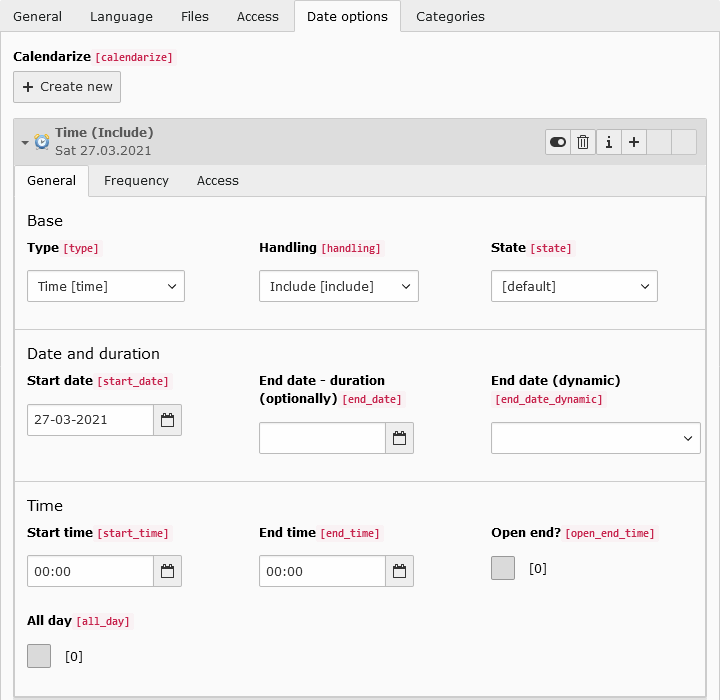Show info for the Time record
The image size is (720, 700).
click(608, 142)
